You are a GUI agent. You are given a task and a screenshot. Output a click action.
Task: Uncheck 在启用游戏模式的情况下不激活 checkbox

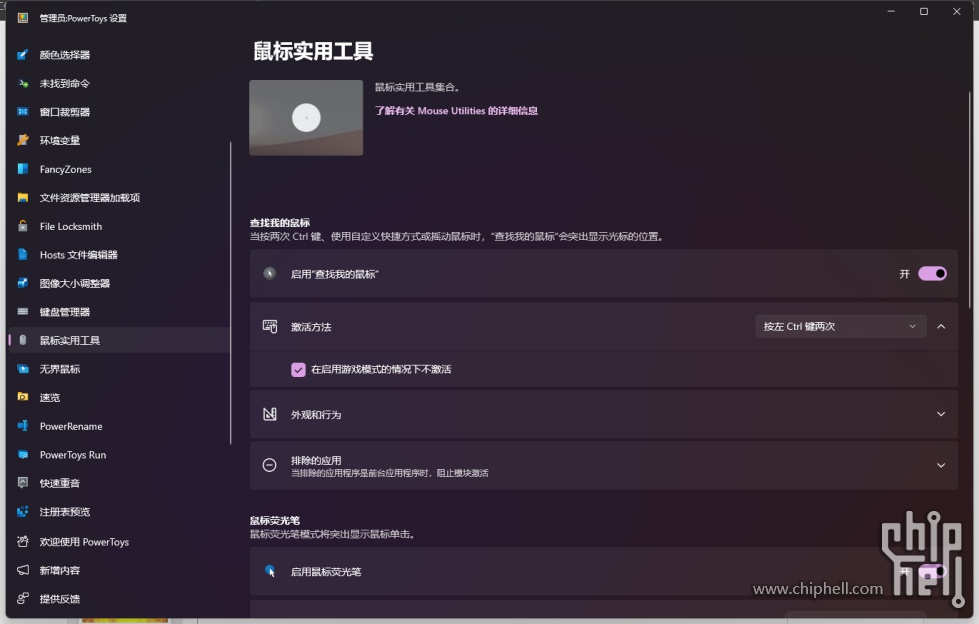click(x=298, y=369)
